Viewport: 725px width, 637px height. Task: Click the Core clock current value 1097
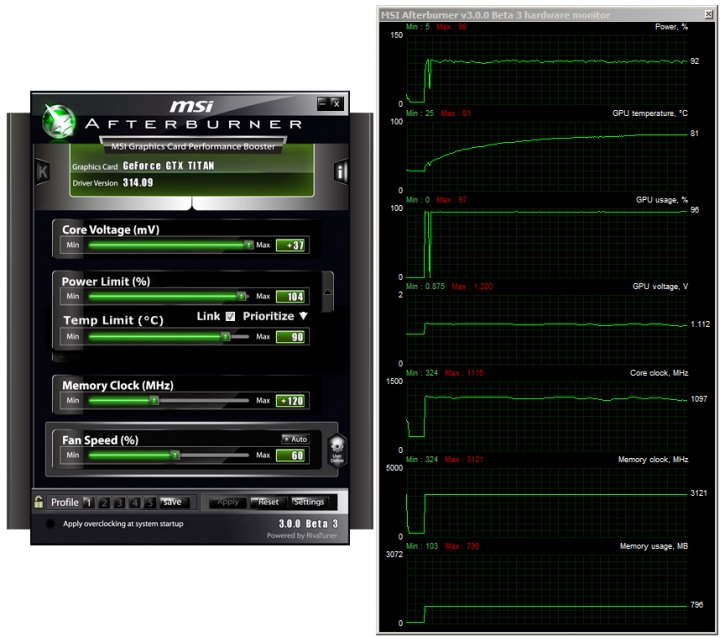(x=699, y=399)
